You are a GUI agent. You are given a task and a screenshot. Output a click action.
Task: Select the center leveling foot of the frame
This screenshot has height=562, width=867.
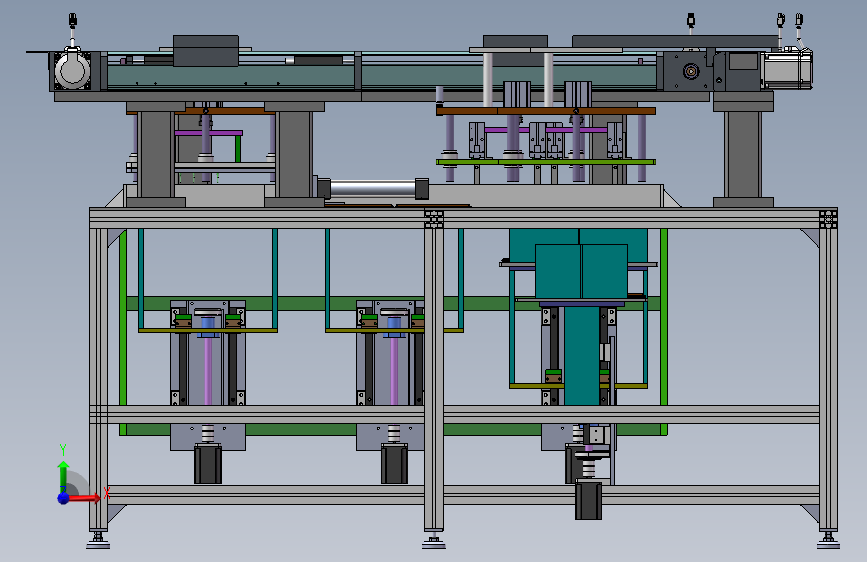coord(434,542)
